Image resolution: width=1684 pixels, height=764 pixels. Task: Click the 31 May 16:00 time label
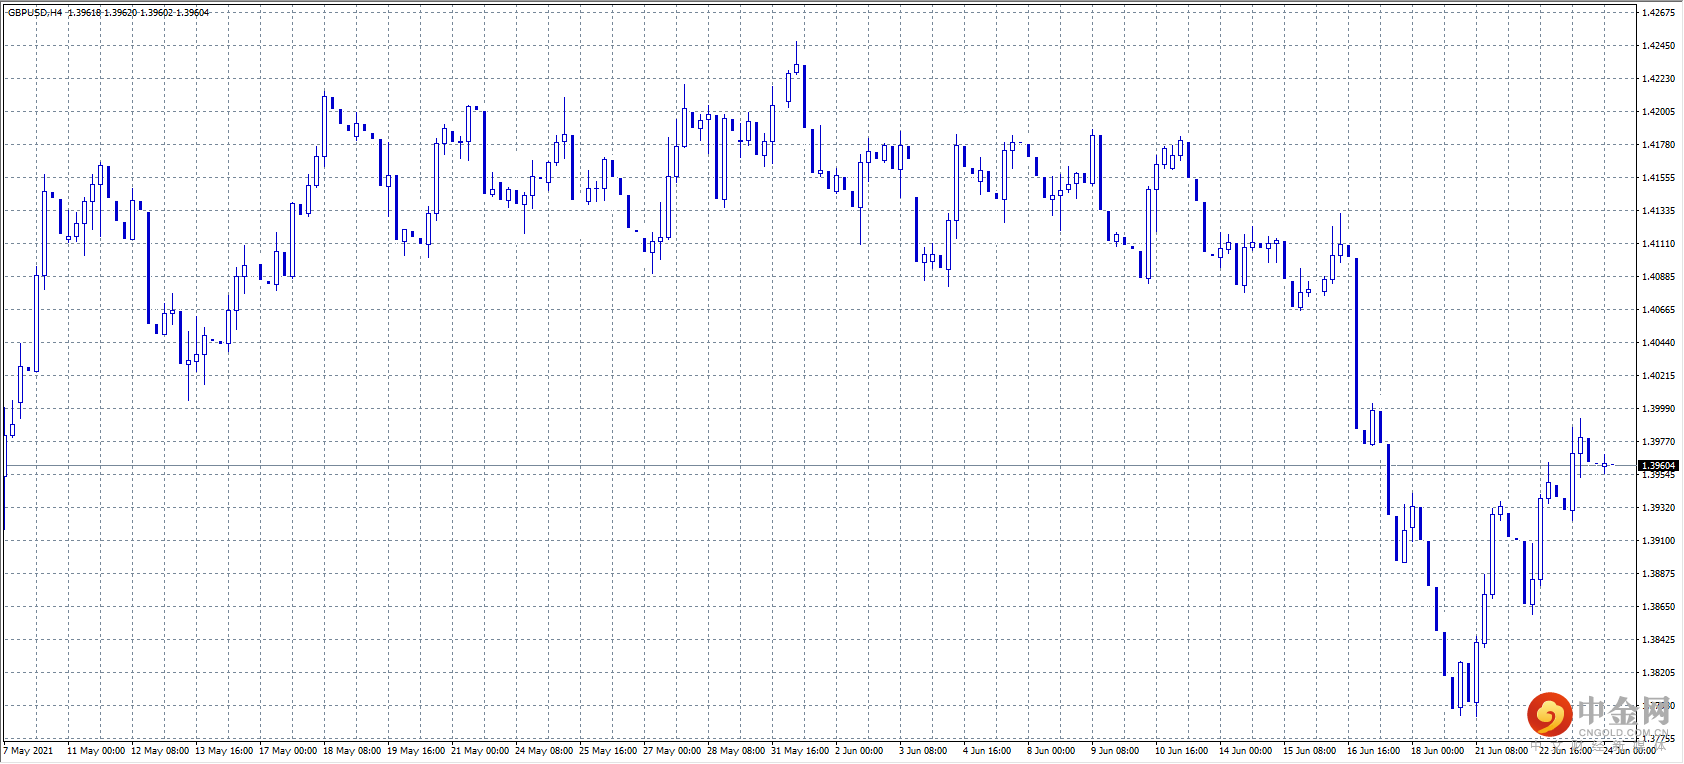point(800,751)
